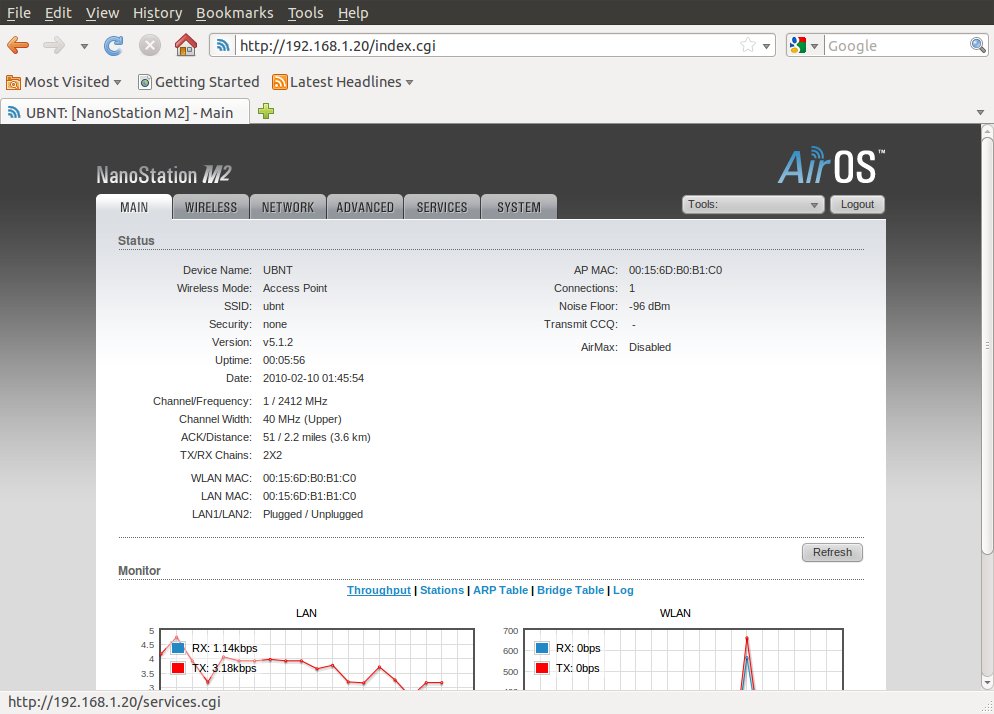Click the Logout button
This screenshot has width=994, height=714.
pos(857,204)
